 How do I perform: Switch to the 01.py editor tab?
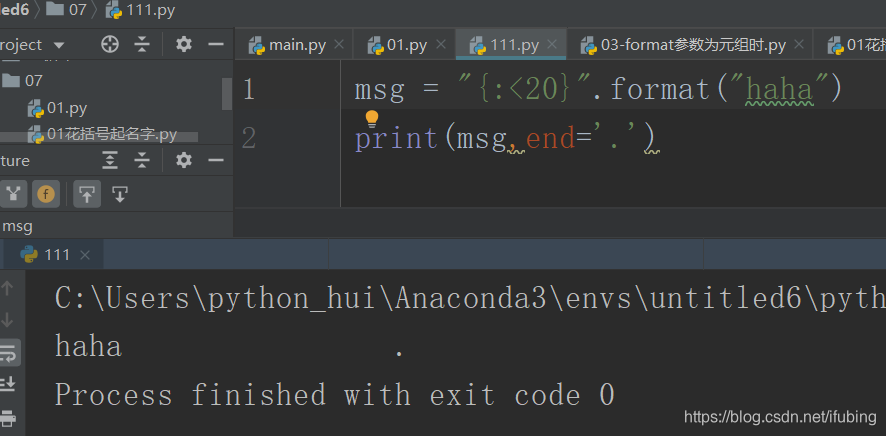[x=407, y=45]
